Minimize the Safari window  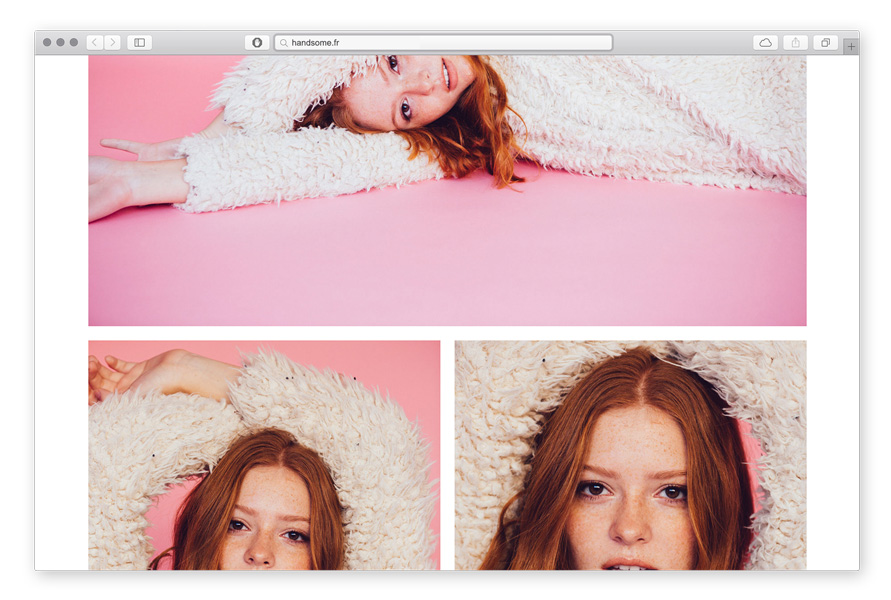(60, 43)
